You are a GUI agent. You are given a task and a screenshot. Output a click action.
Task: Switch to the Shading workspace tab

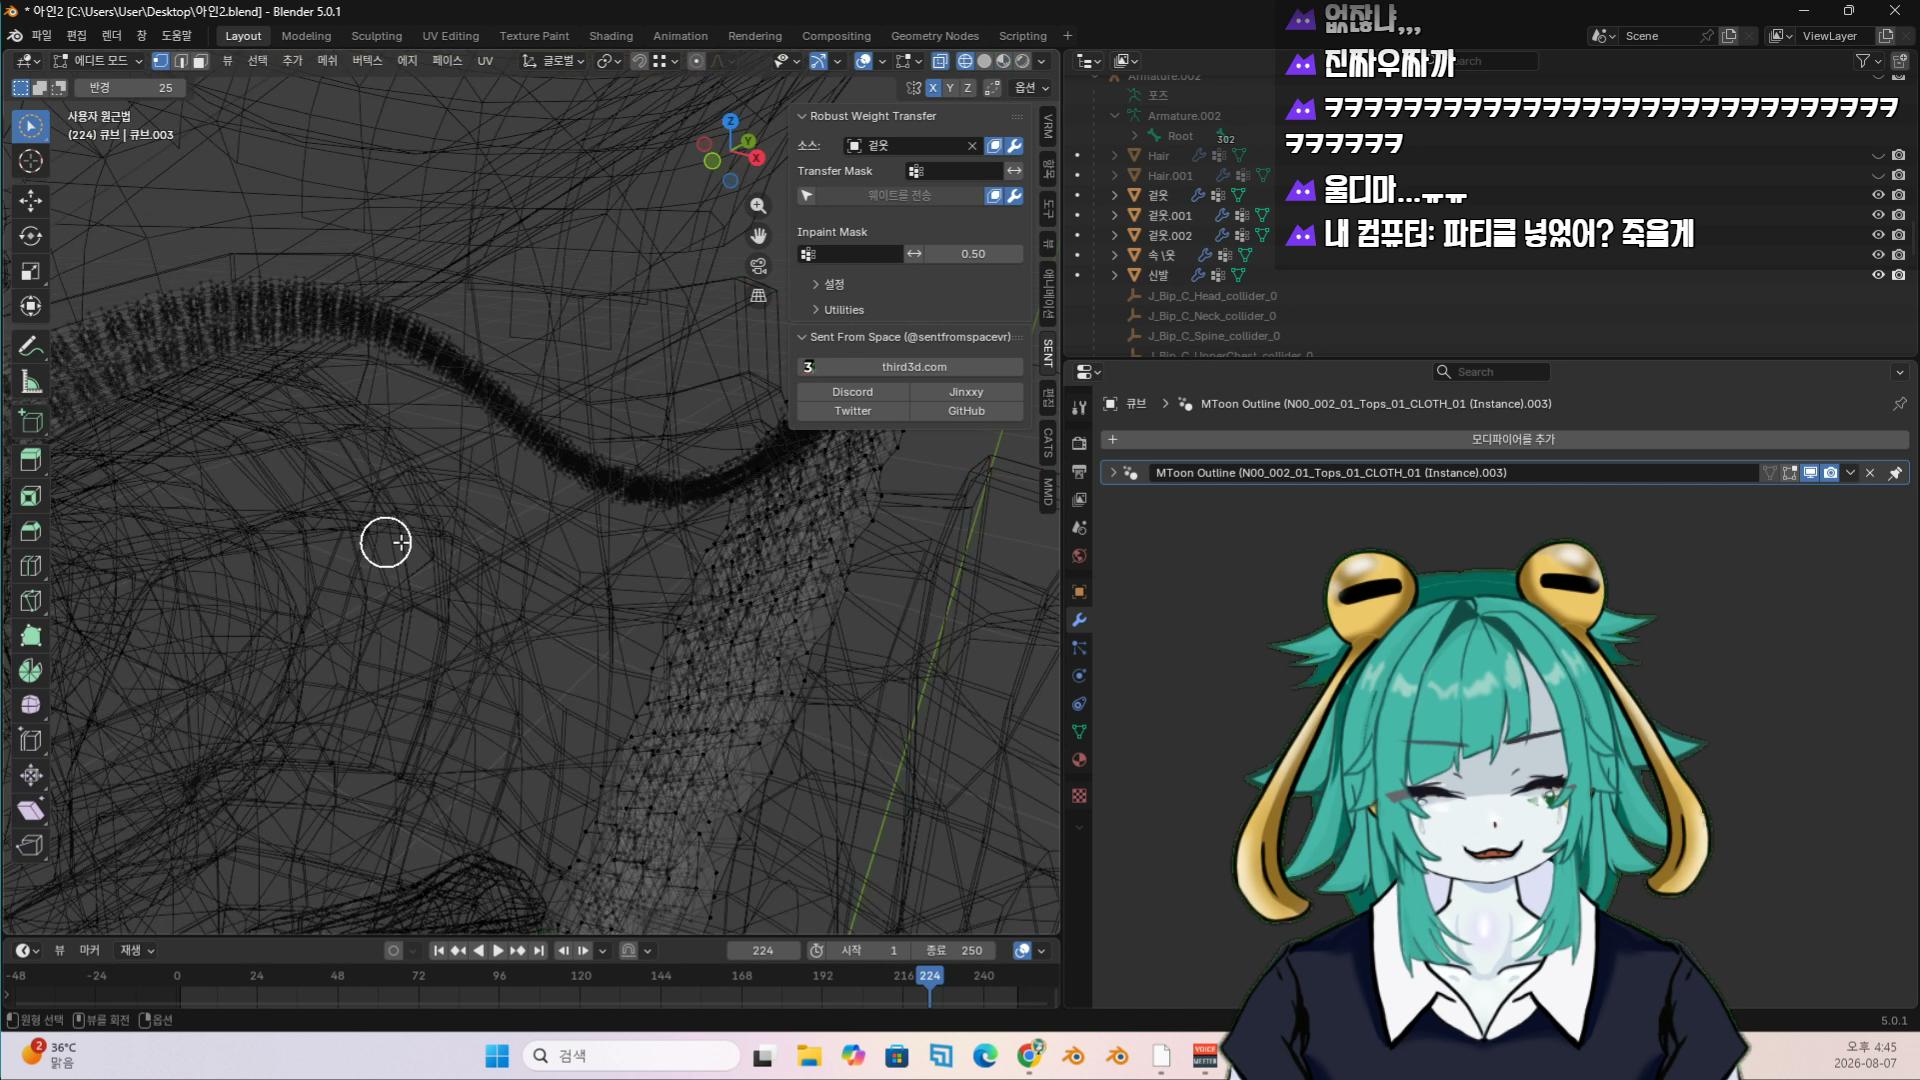[611, 36]
